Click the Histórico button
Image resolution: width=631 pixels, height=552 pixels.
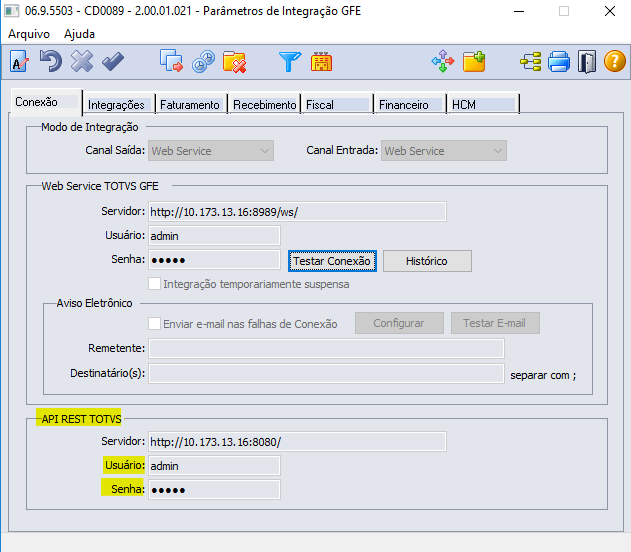[x=427, y=261]
